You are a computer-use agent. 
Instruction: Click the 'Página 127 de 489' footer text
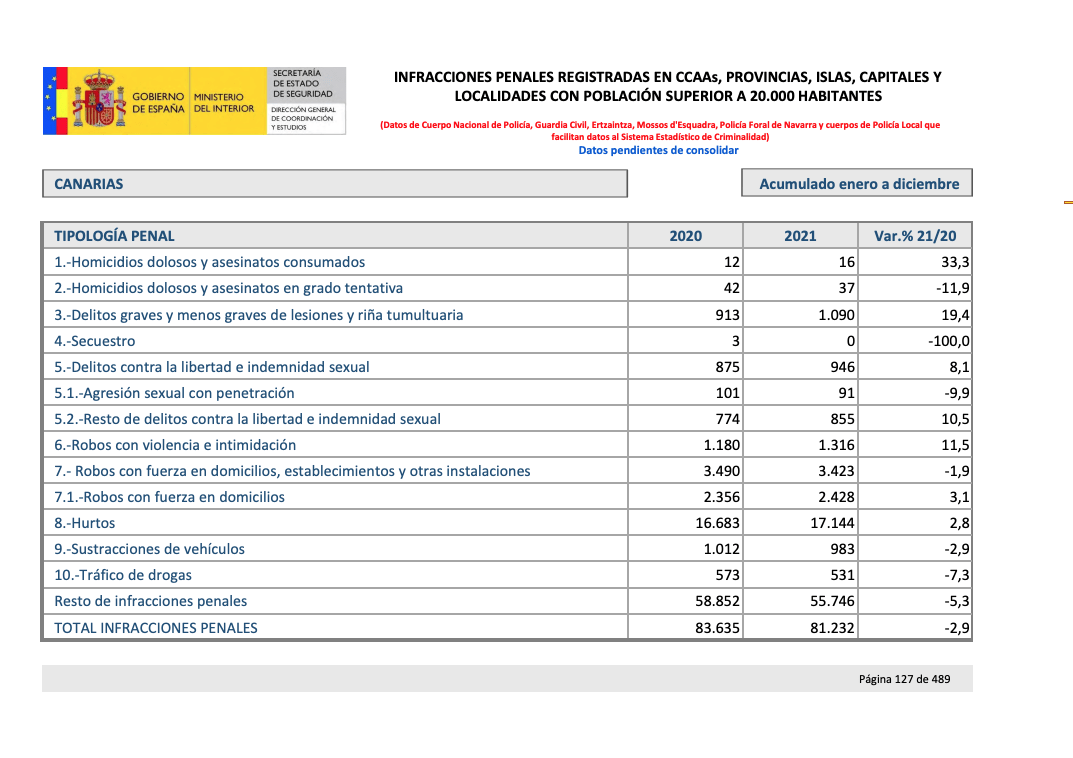905,679
